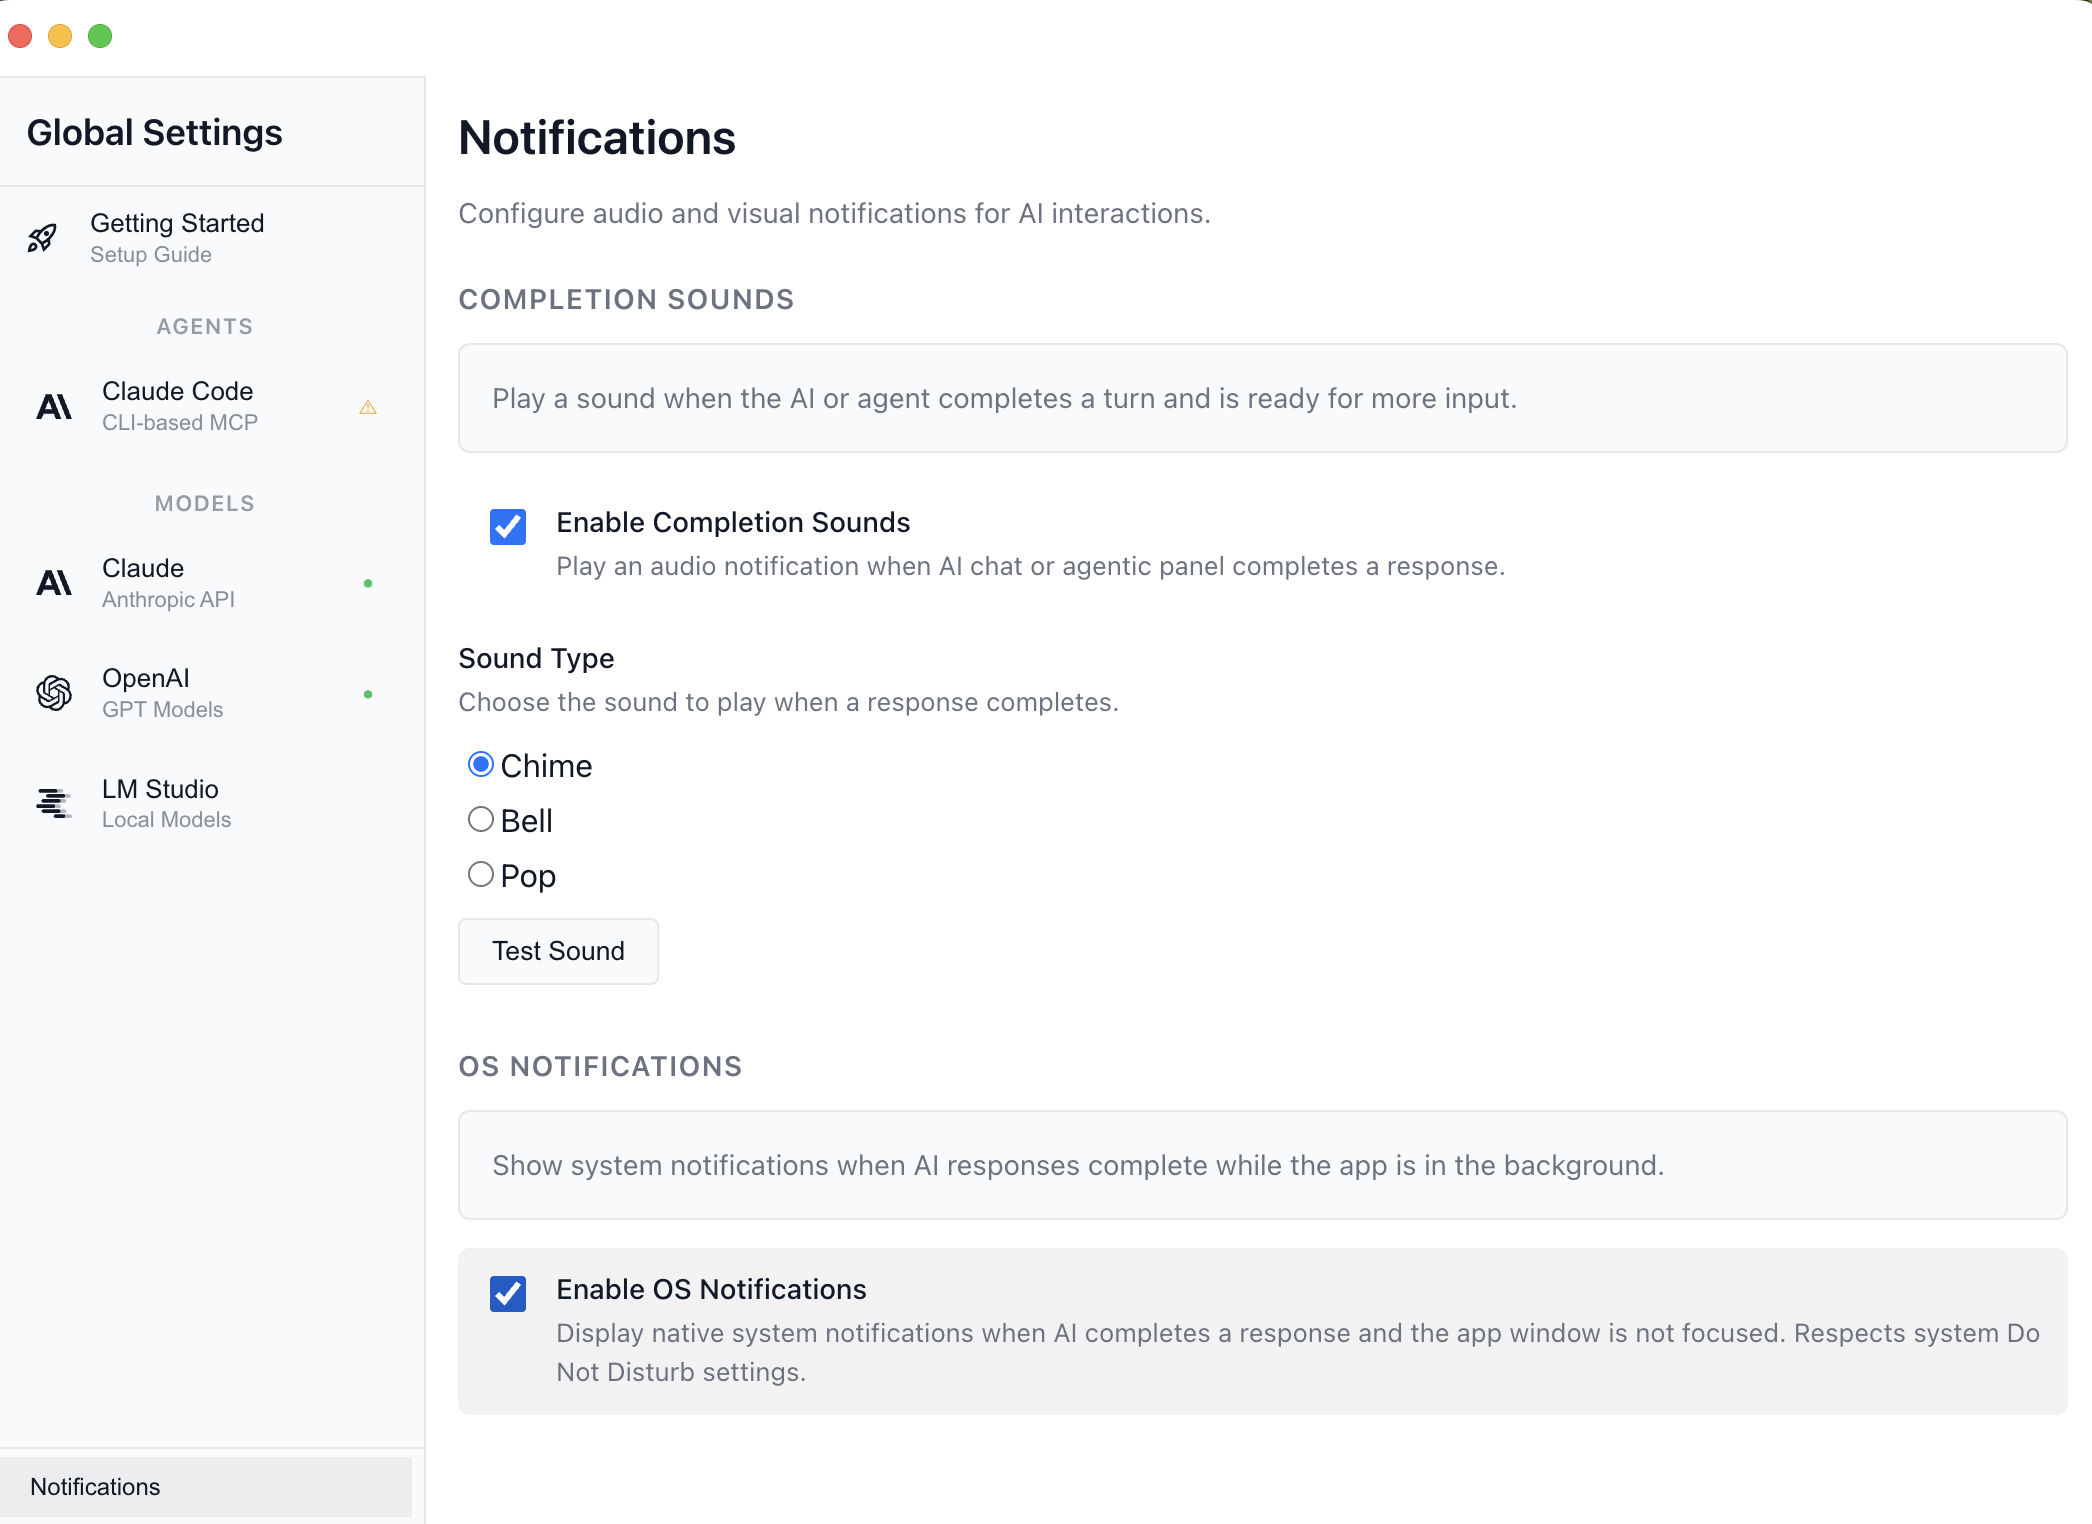Click the LM Studio logo icon
Viewport: 2092px width, 1524px height.
54,803
